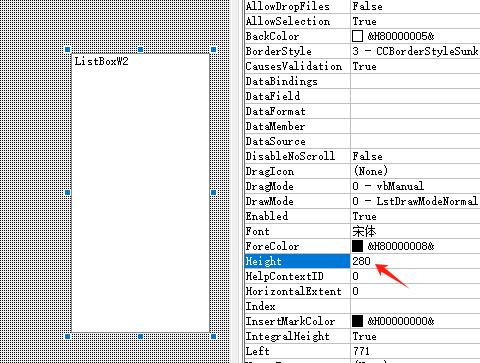The width and height of the screenshot is (480, 363).
Task: Select the ListBoxW2 control on the form
Action: [141, 193]
